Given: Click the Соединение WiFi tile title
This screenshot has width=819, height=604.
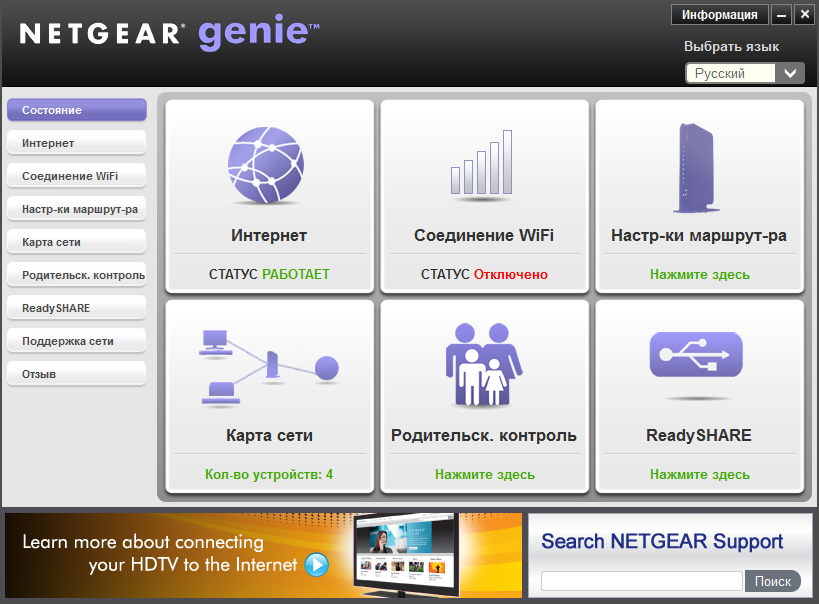Looking at the screenshot, I should pyautogui.click(x=484, y=235).
